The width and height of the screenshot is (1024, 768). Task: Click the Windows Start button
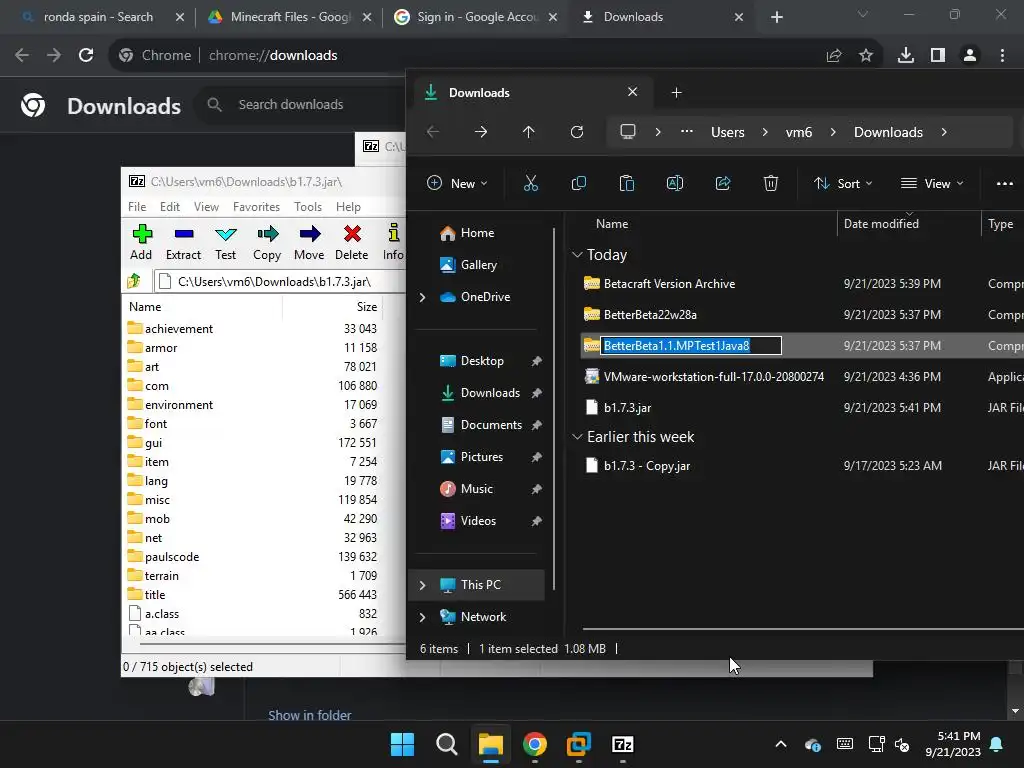tap(402, 744)
